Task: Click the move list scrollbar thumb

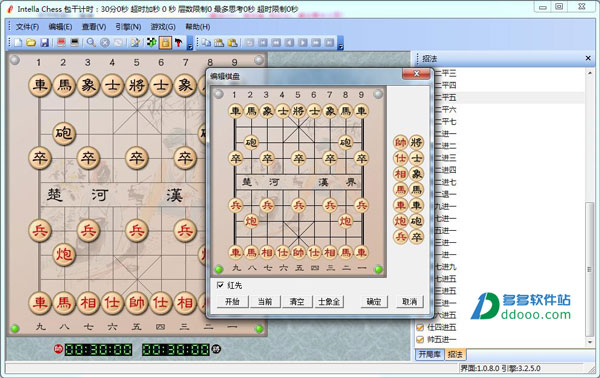Action: click(590, 269)
